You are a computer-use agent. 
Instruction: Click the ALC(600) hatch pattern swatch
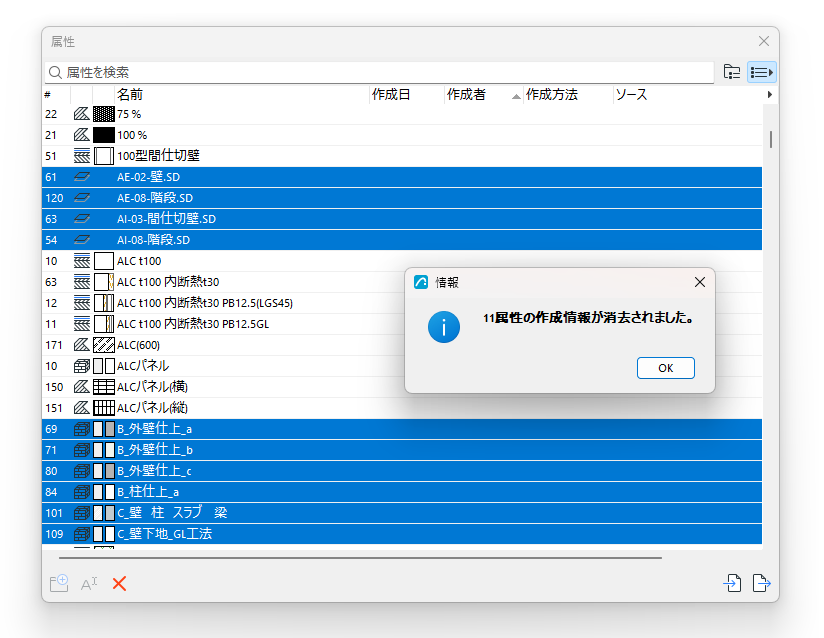click(x=104, y=345)
